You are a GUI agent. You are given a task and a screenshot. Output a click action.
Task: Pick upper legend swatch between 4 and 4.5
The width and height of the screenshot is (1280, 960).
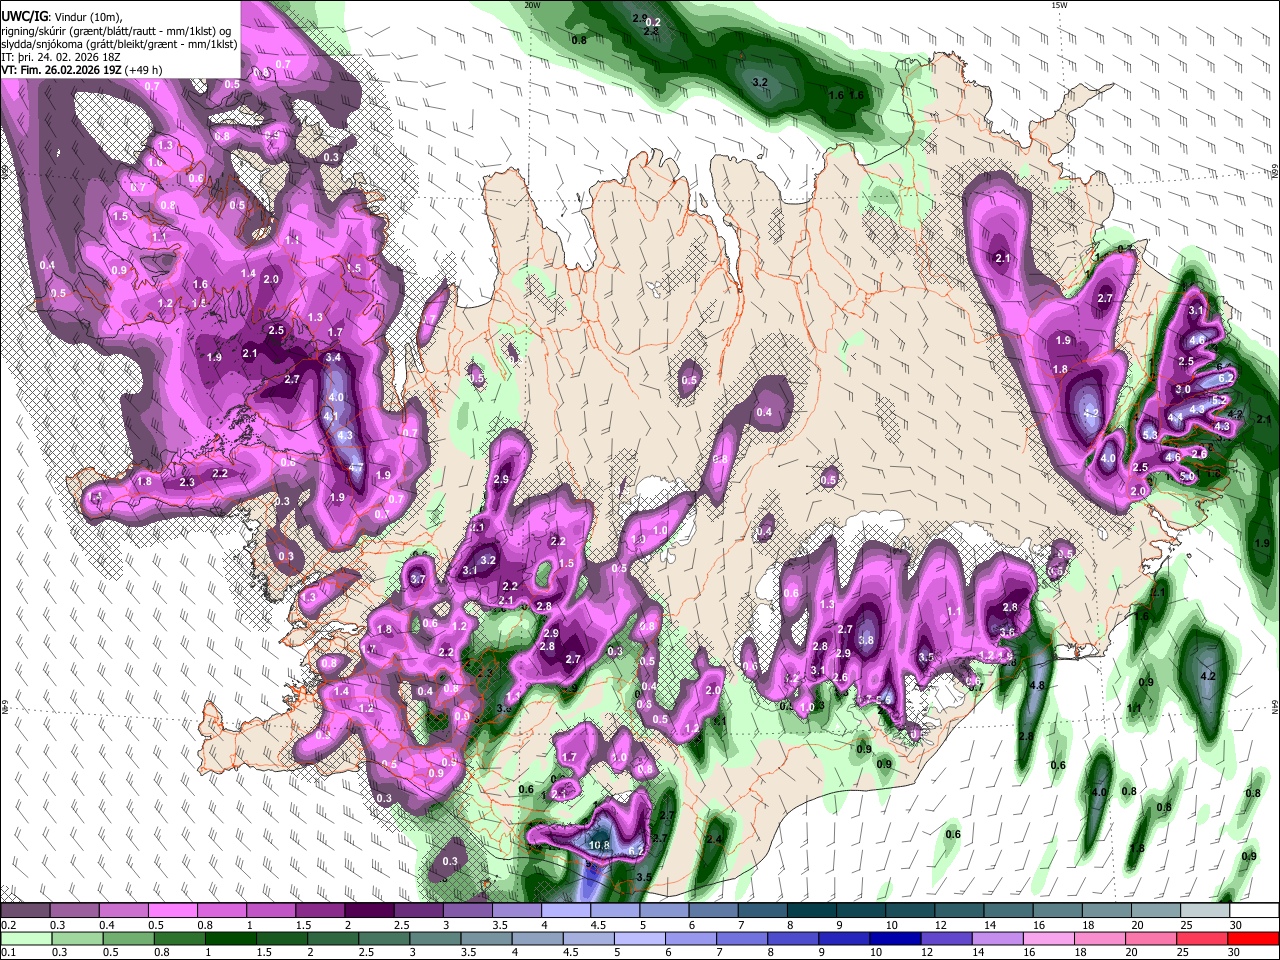[x=566, y=911]
